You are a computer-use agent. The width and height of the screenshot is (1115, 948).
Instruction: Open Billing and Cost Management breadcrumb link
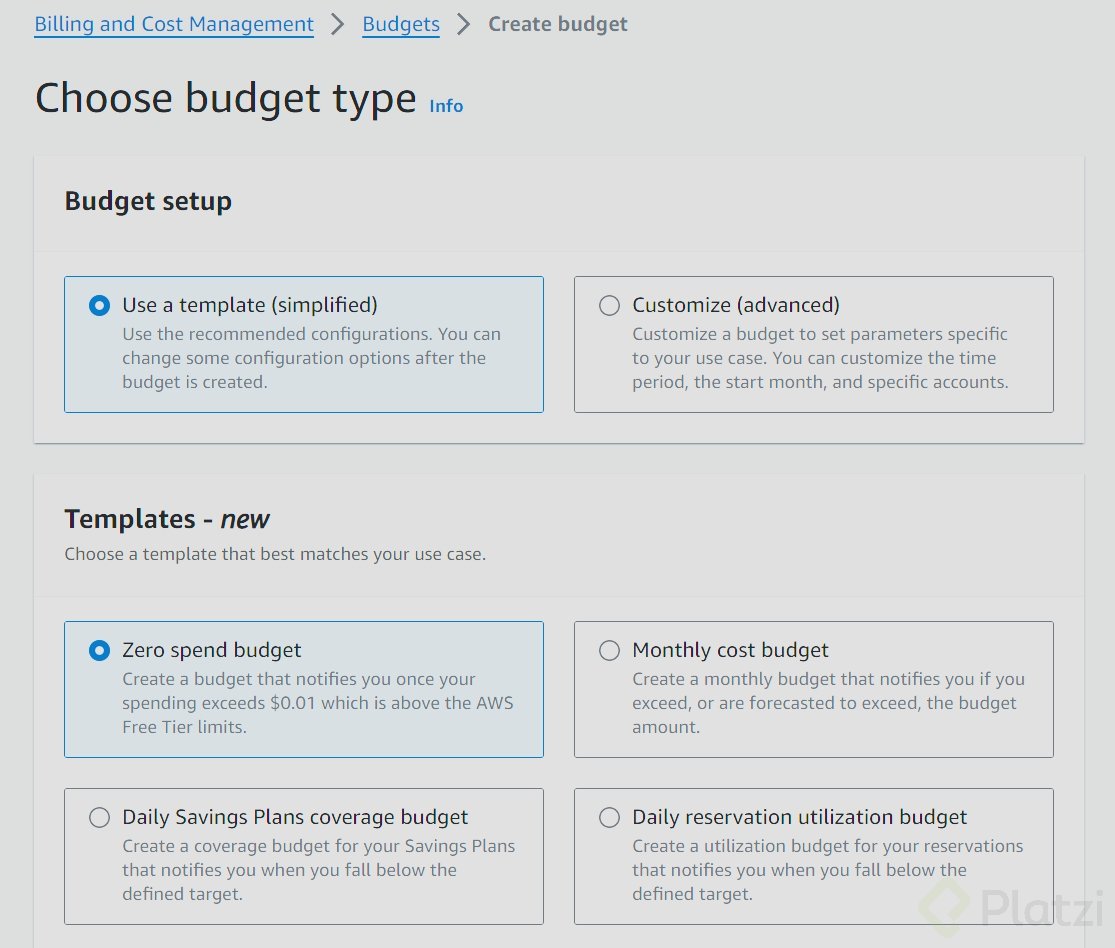tap(174, 24)
